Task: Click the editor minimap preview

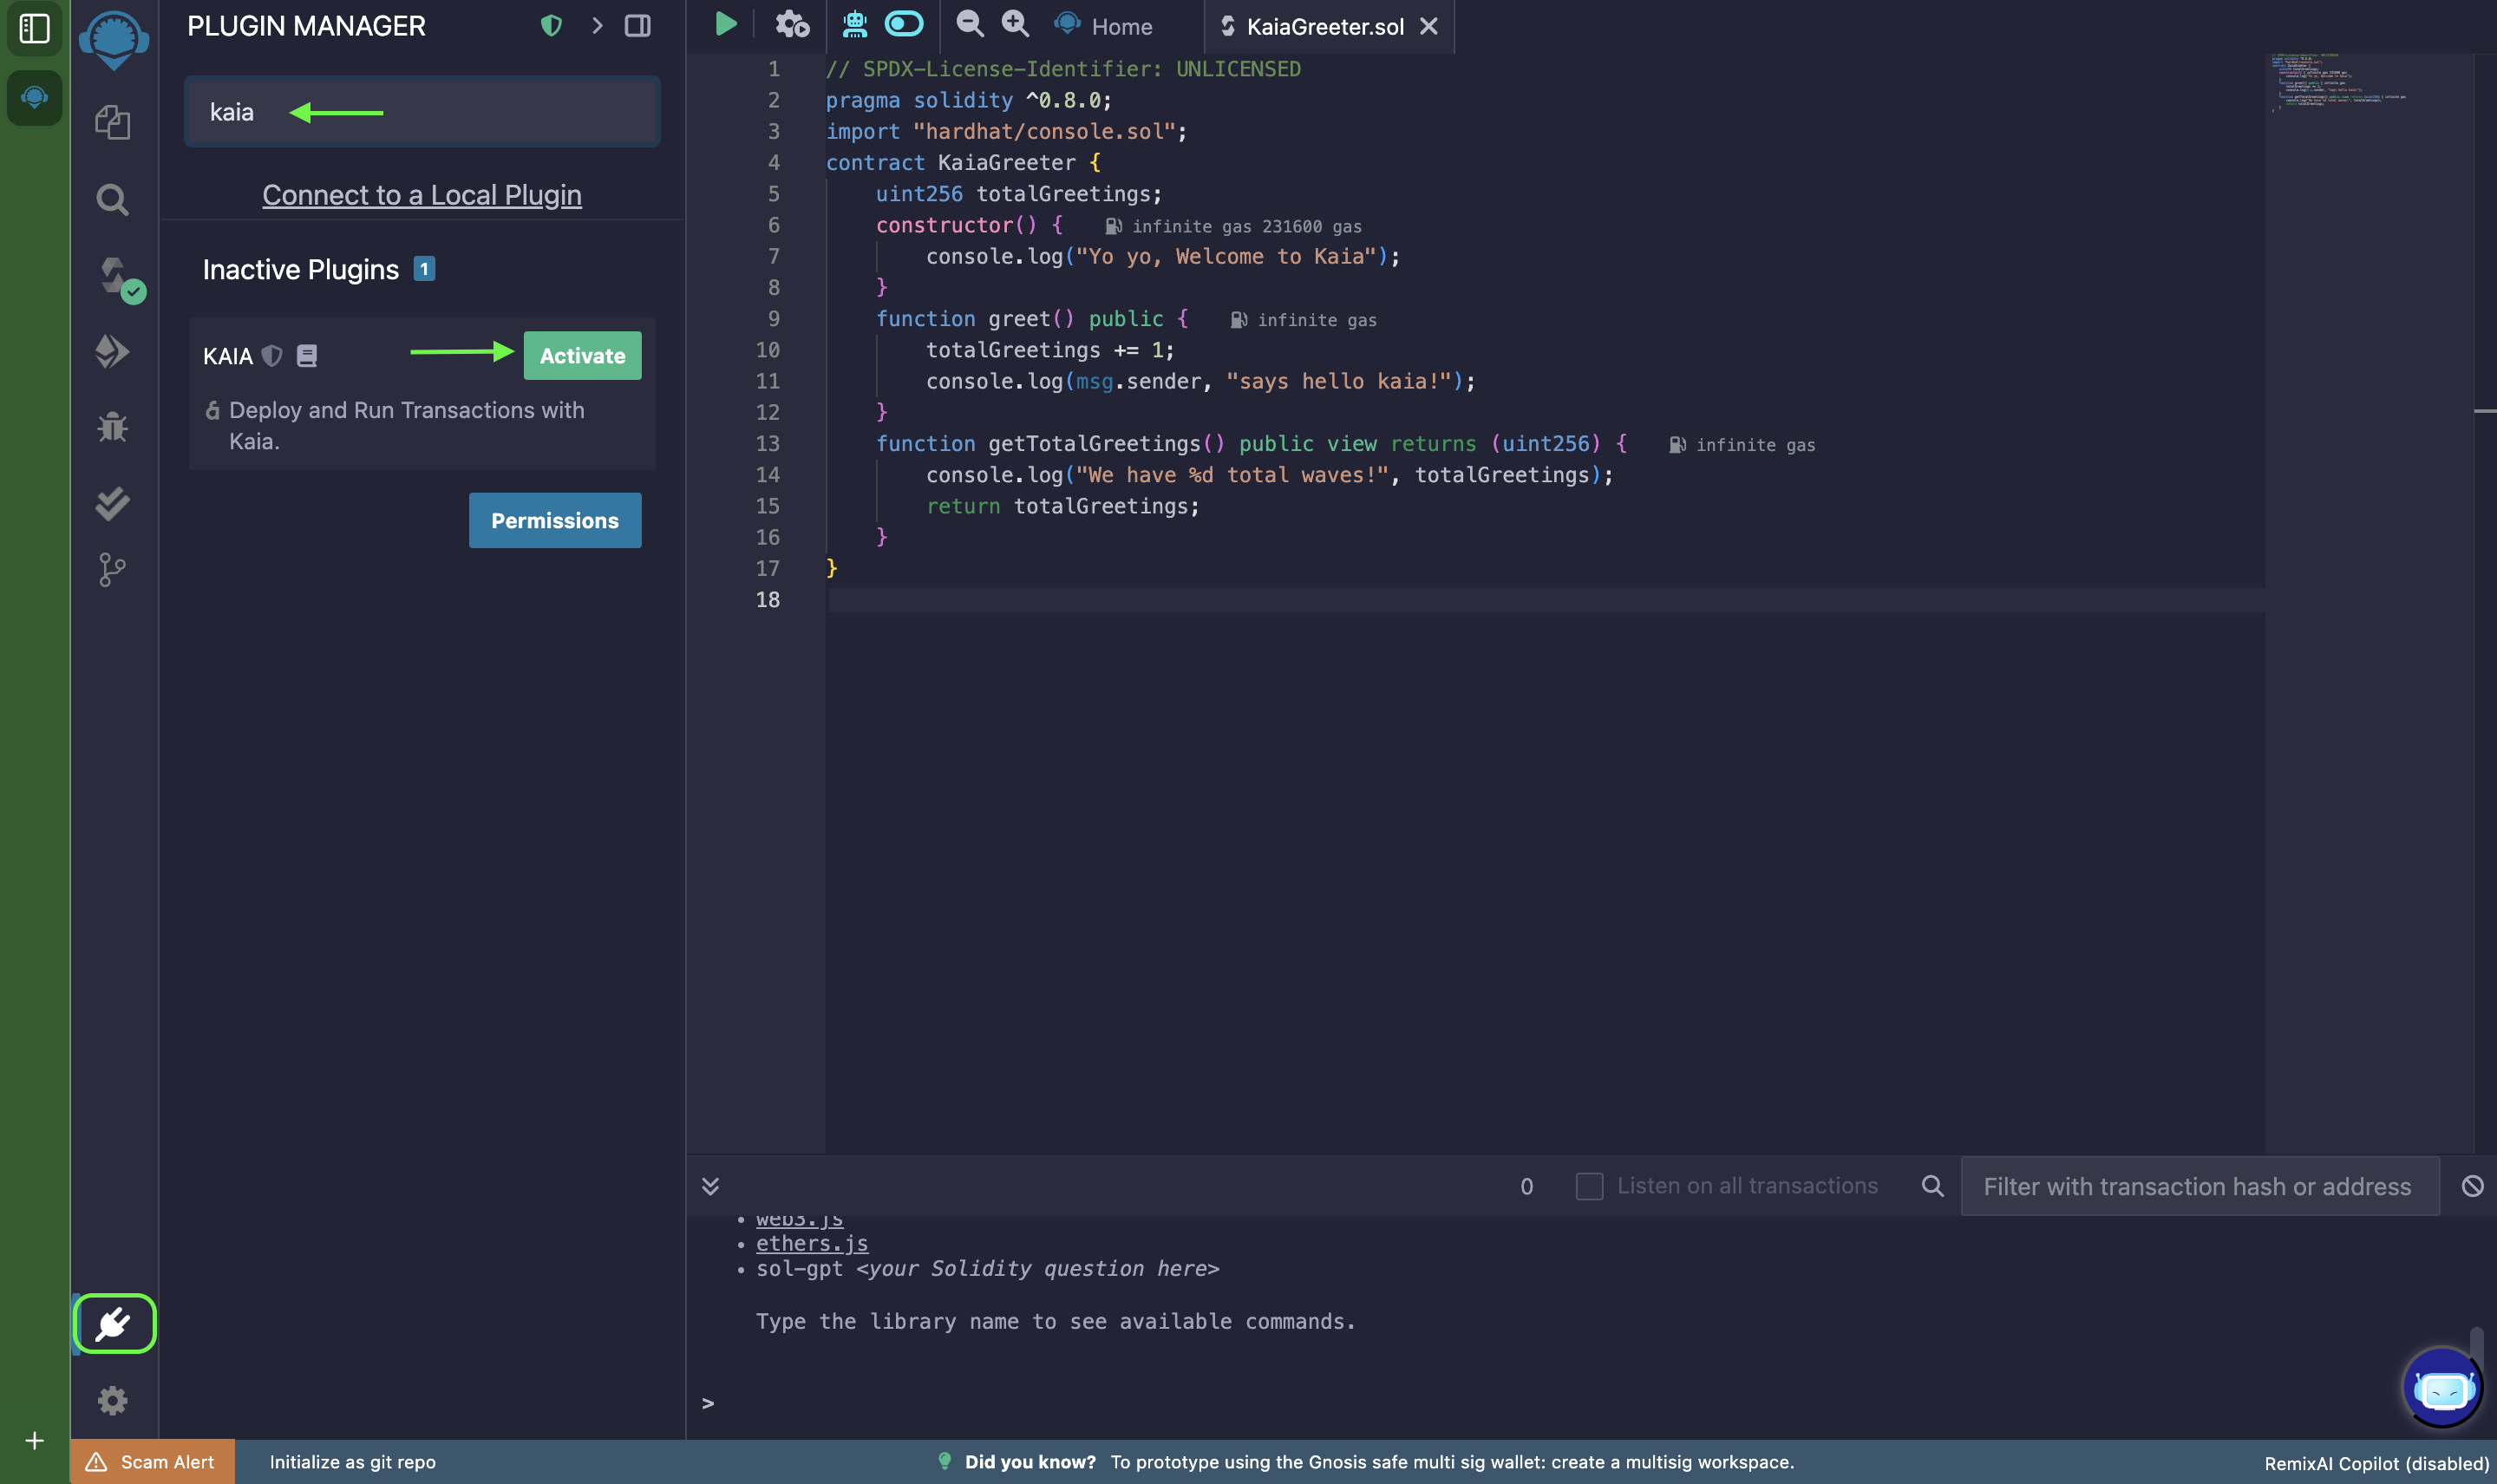Action: (x=2340, y=82)
